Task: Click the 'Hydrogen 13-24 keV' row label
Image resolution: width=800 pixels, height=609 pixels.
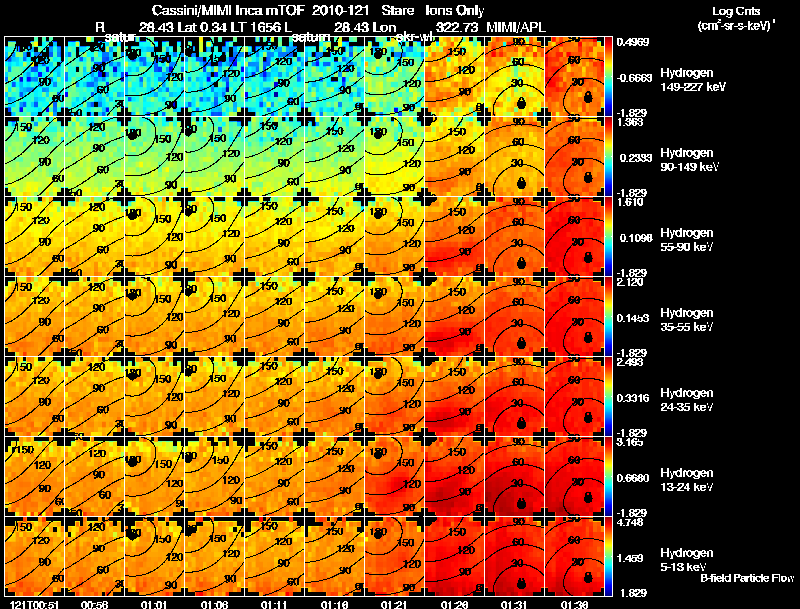Action: tap(687, 480)
